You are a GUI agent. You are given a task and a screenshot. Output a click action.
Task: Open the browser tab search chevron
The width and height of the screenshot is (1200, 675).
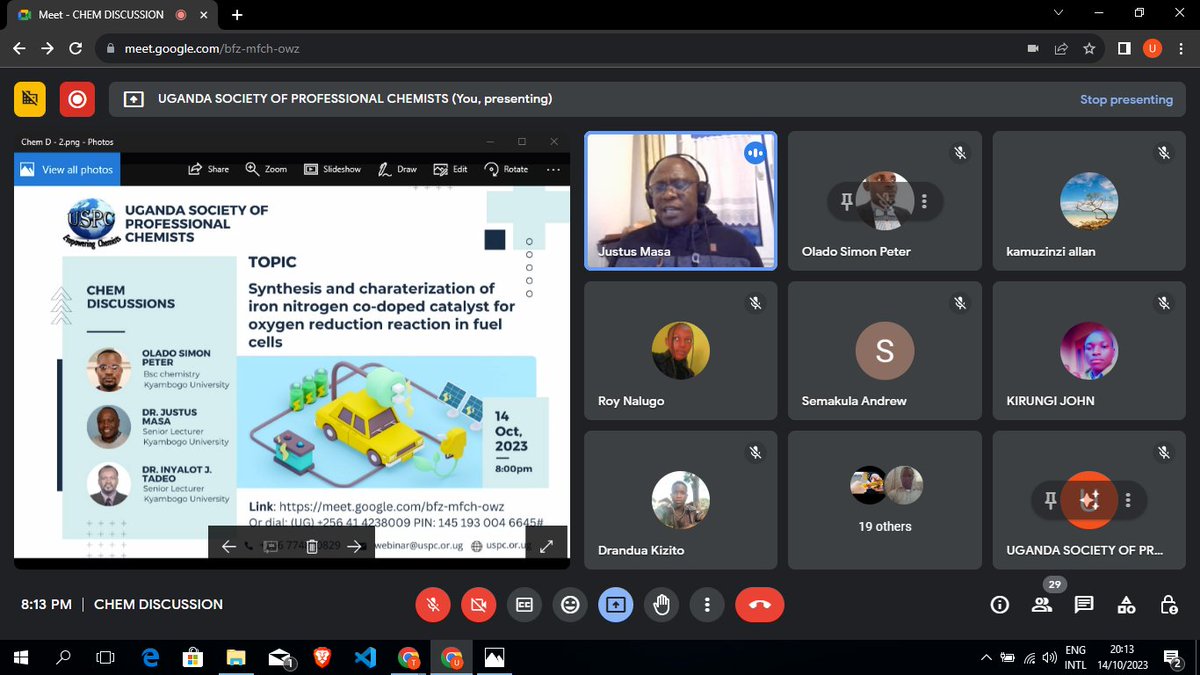click(x=1060, y=13)
